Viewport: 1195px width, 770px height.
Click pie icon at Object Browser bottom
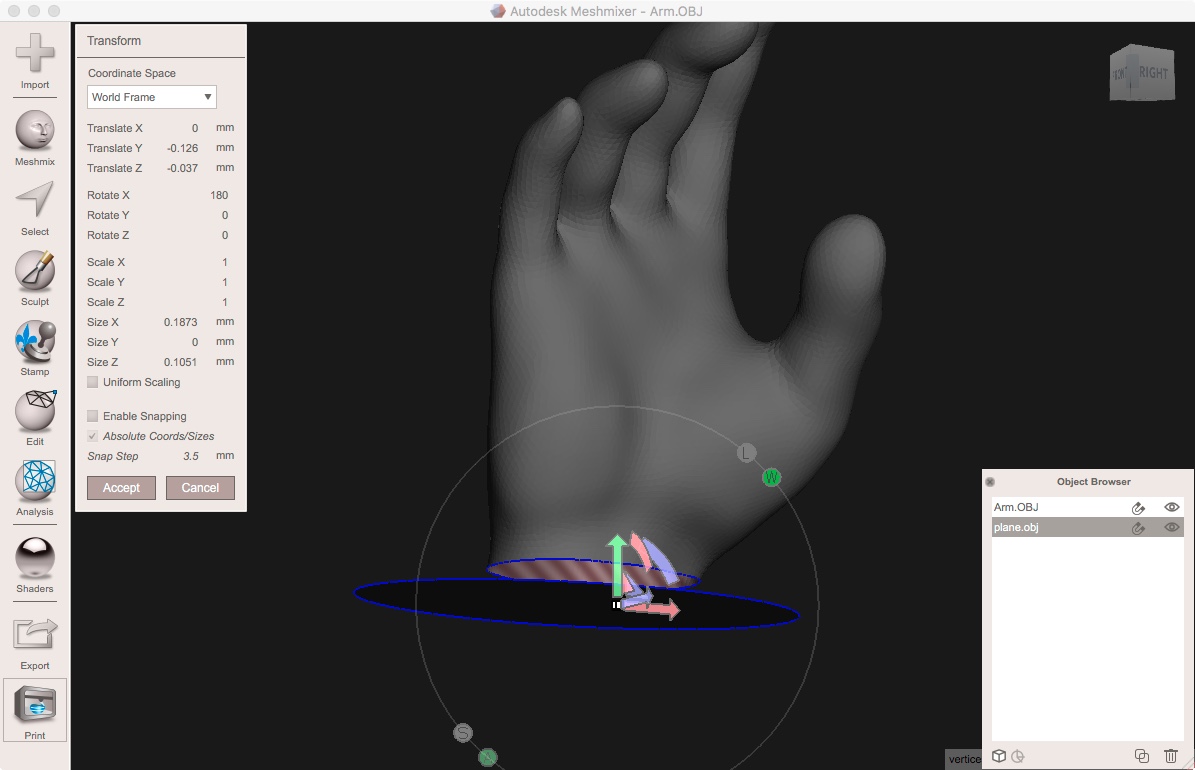(x=1018, y=756)
